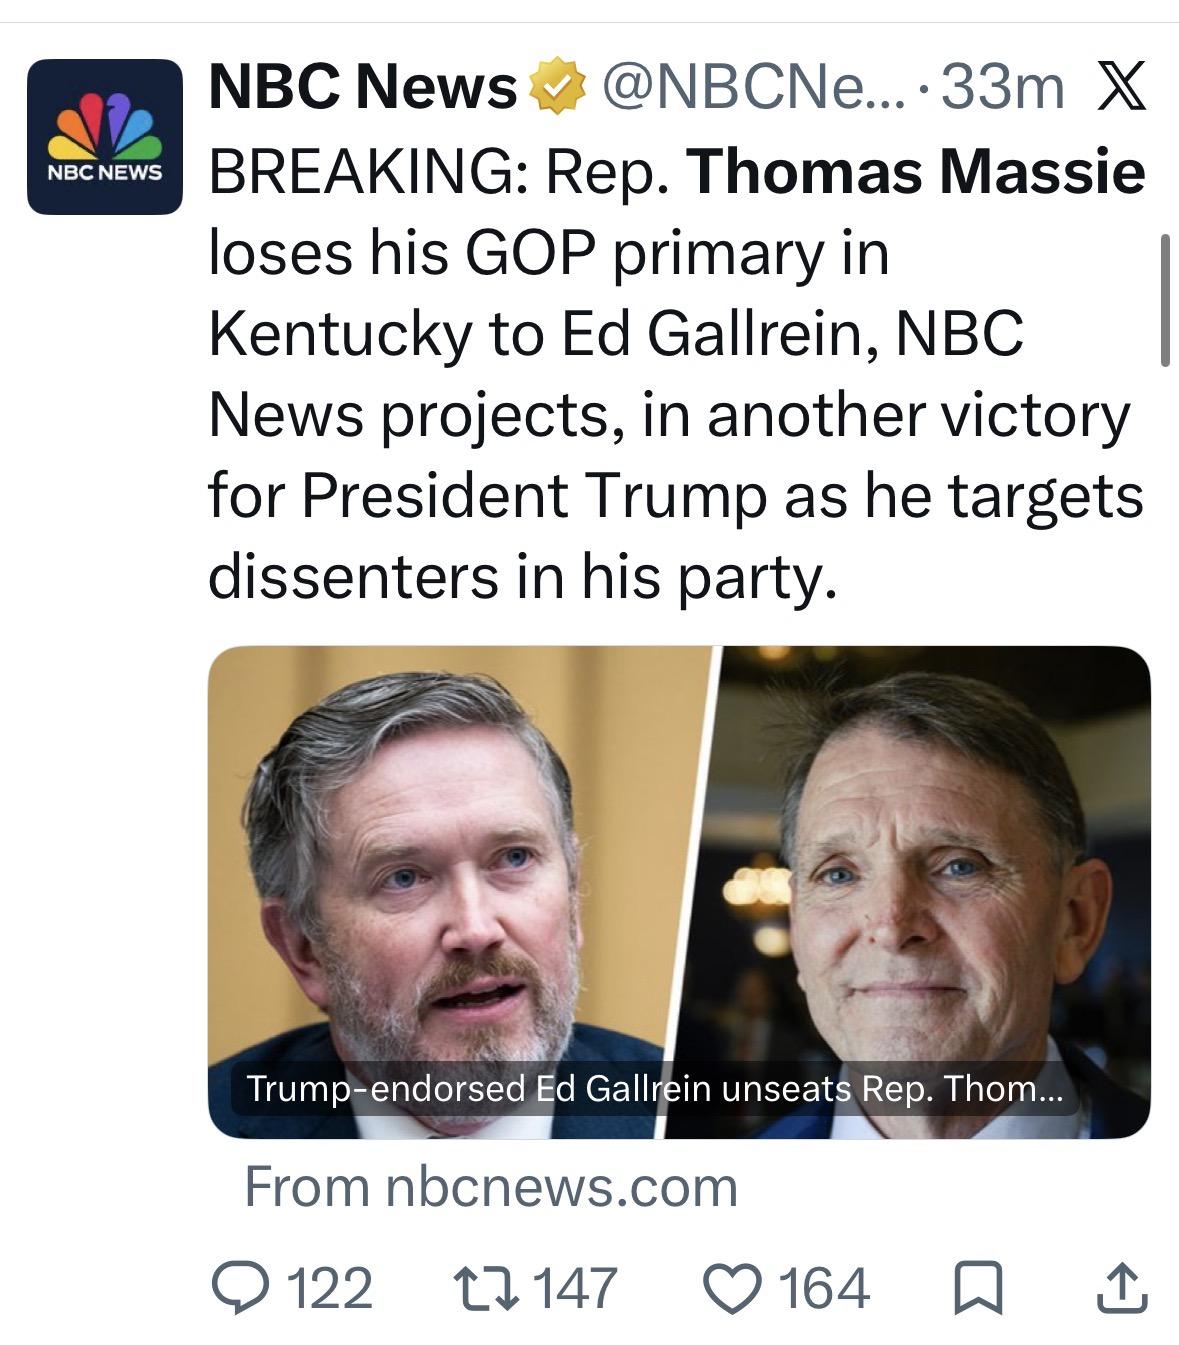Share the post via the share icon
Viewport: 1179px width, 1345px height.
tap(1121, 1288)
